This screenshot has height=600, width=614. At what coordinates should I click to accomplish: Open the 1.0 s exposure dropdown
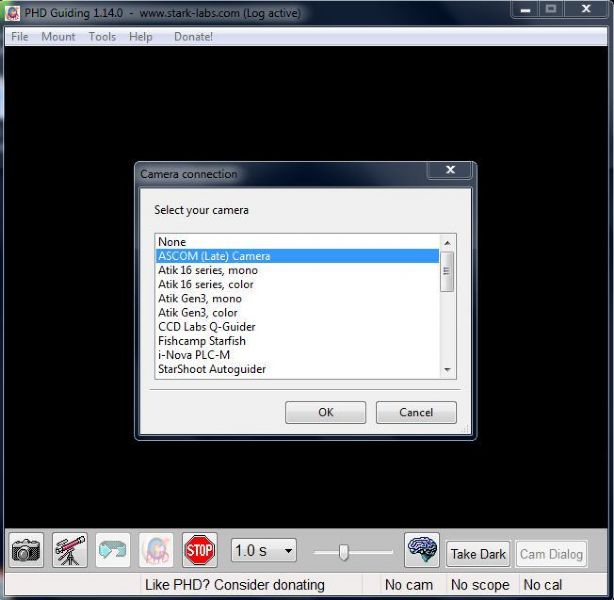pyautogui.click(x=264, y=550)
